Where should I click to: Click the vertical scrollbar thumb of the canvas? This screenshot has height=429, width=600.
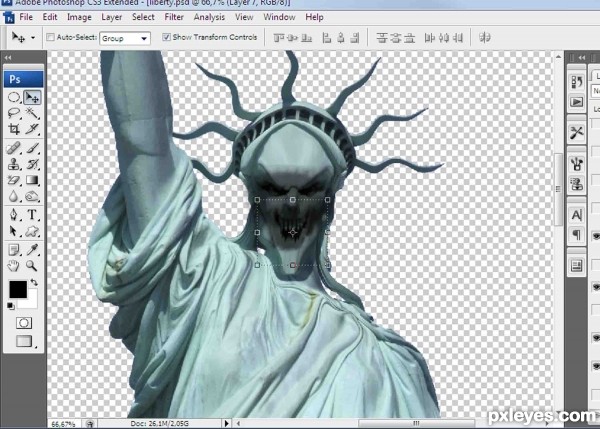(558, 189)
